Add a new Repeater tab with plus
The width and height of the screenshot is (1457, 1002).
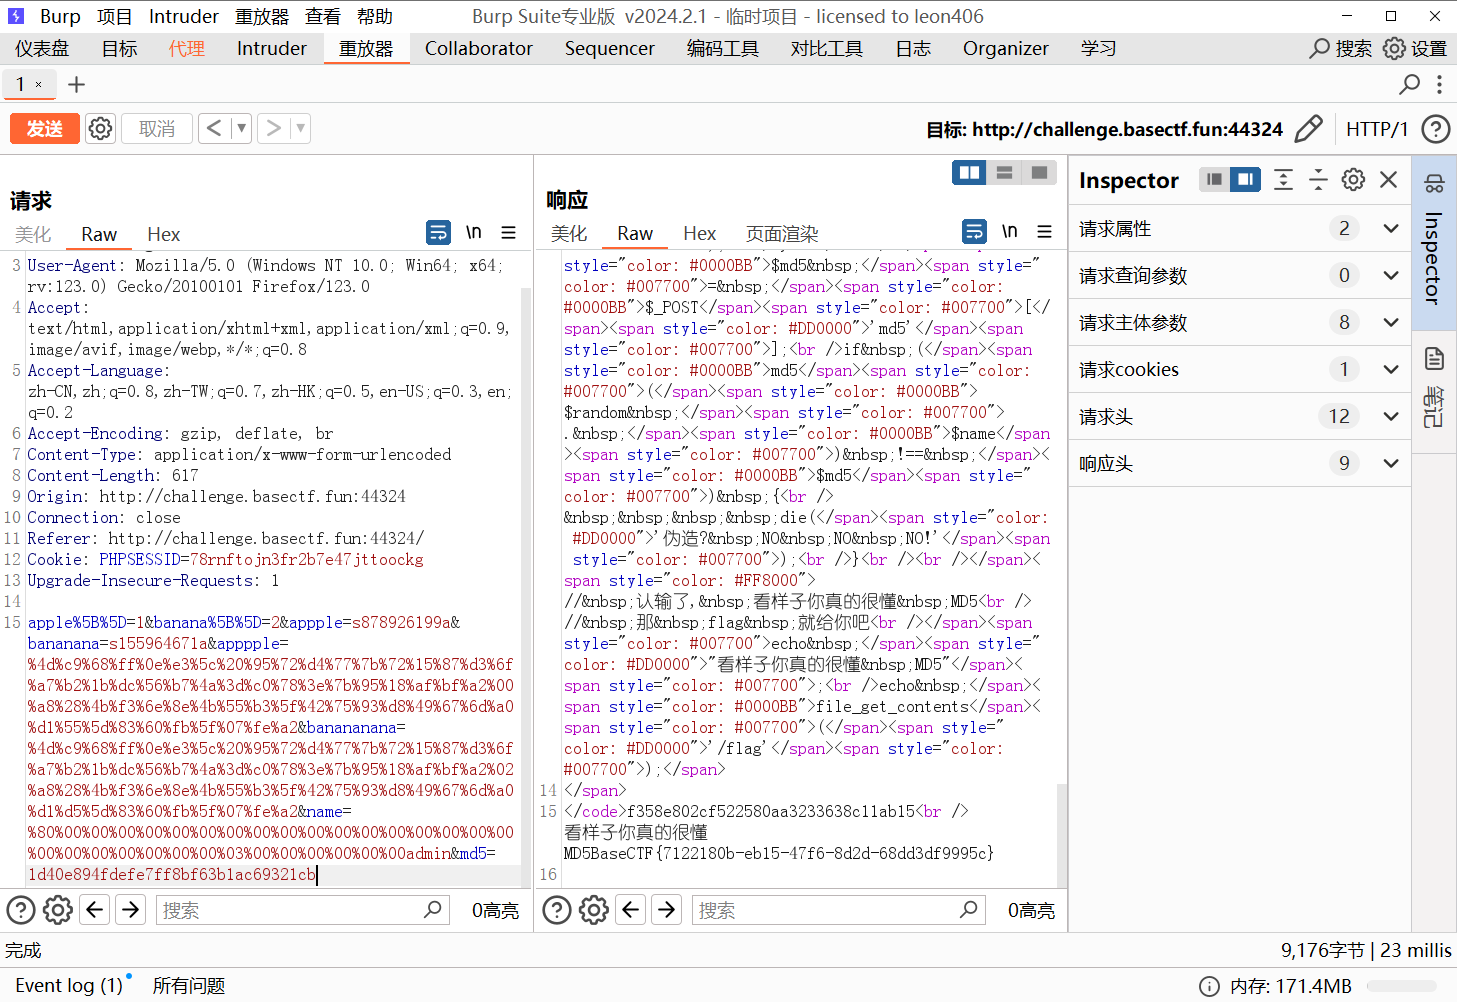coord(76,85)
